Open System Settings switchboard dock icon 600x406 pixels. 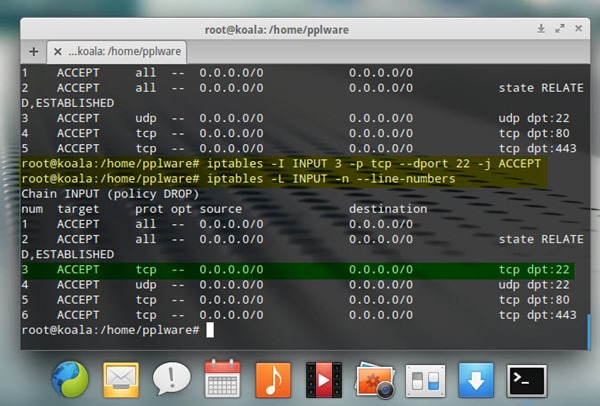tap(425, 380)
